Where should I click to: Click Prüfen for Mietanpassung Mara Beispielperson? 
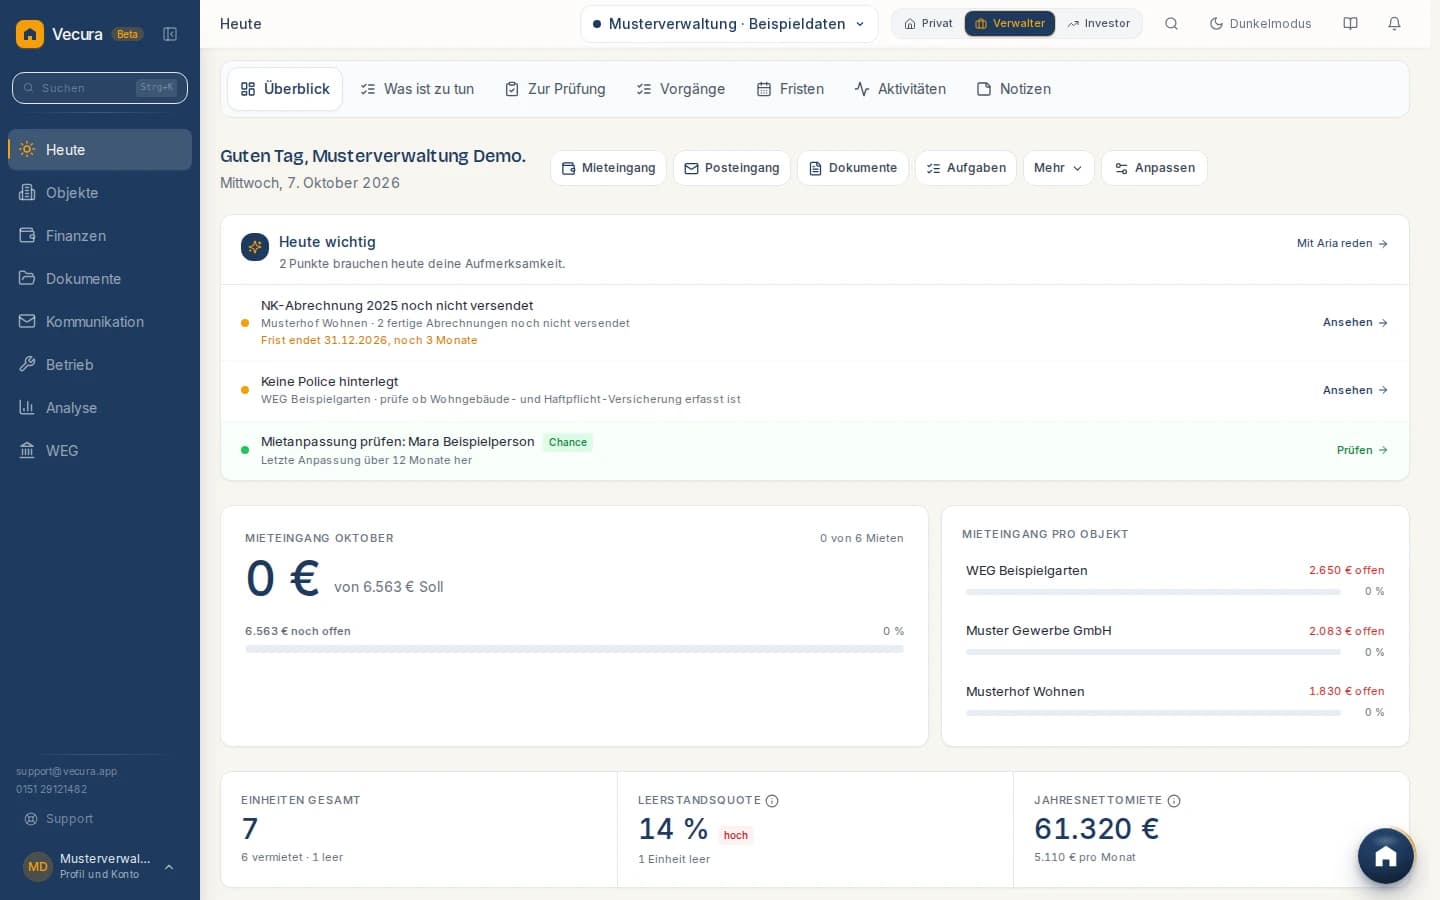point(1362,451)
